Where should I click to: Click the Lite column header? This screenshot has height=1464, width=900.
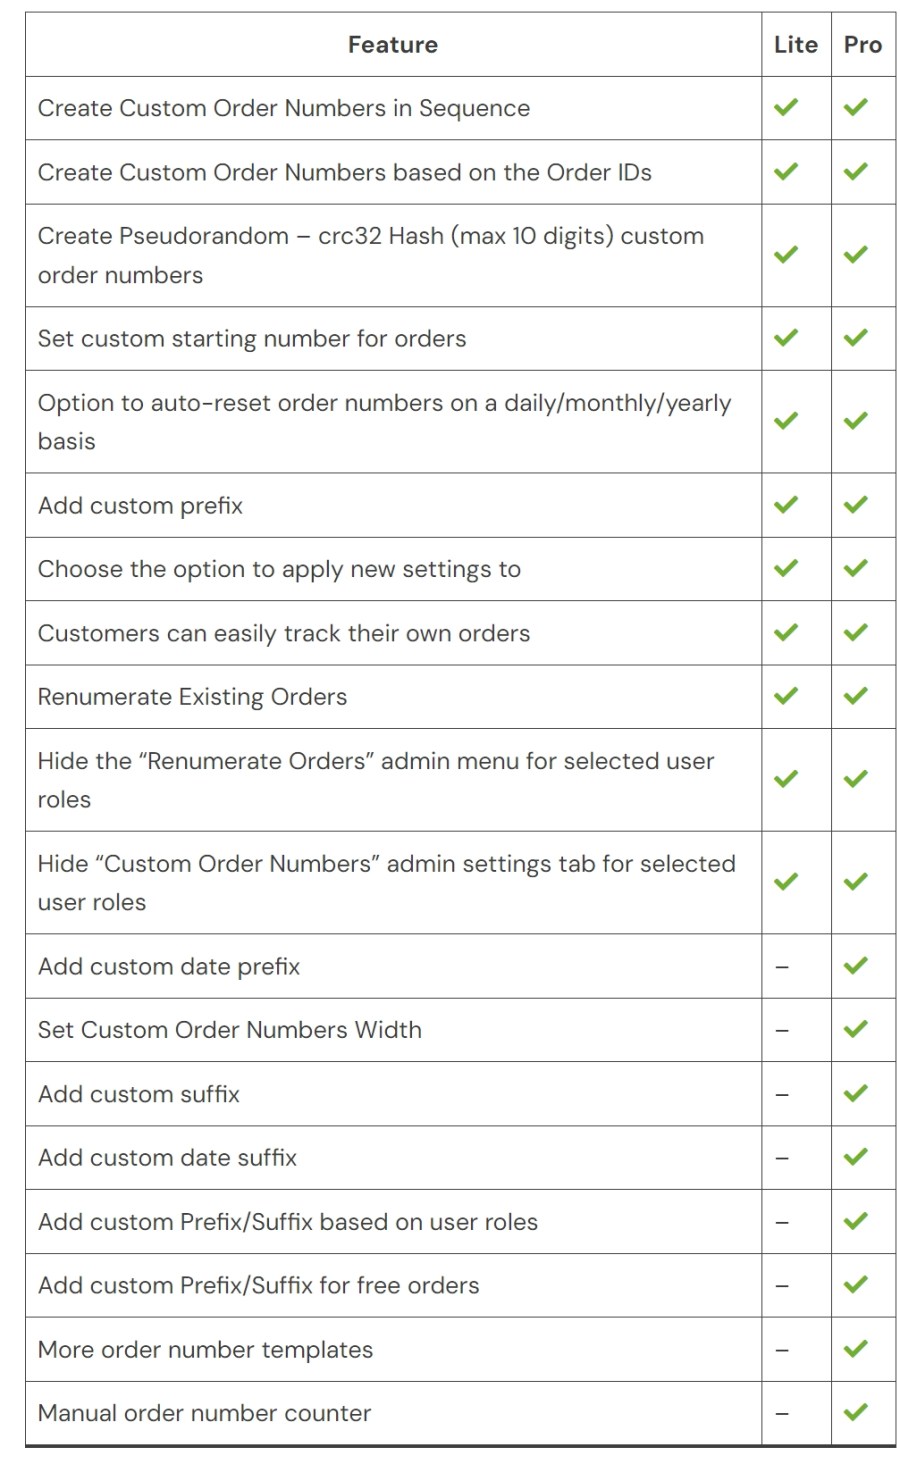[x=795, y=45]
